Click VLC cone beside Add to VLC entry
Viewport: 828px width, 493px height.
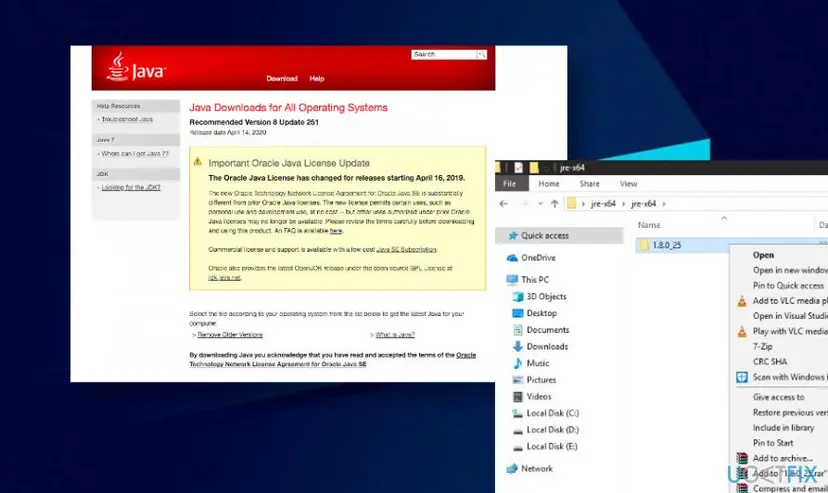click(x=742, y=301)
